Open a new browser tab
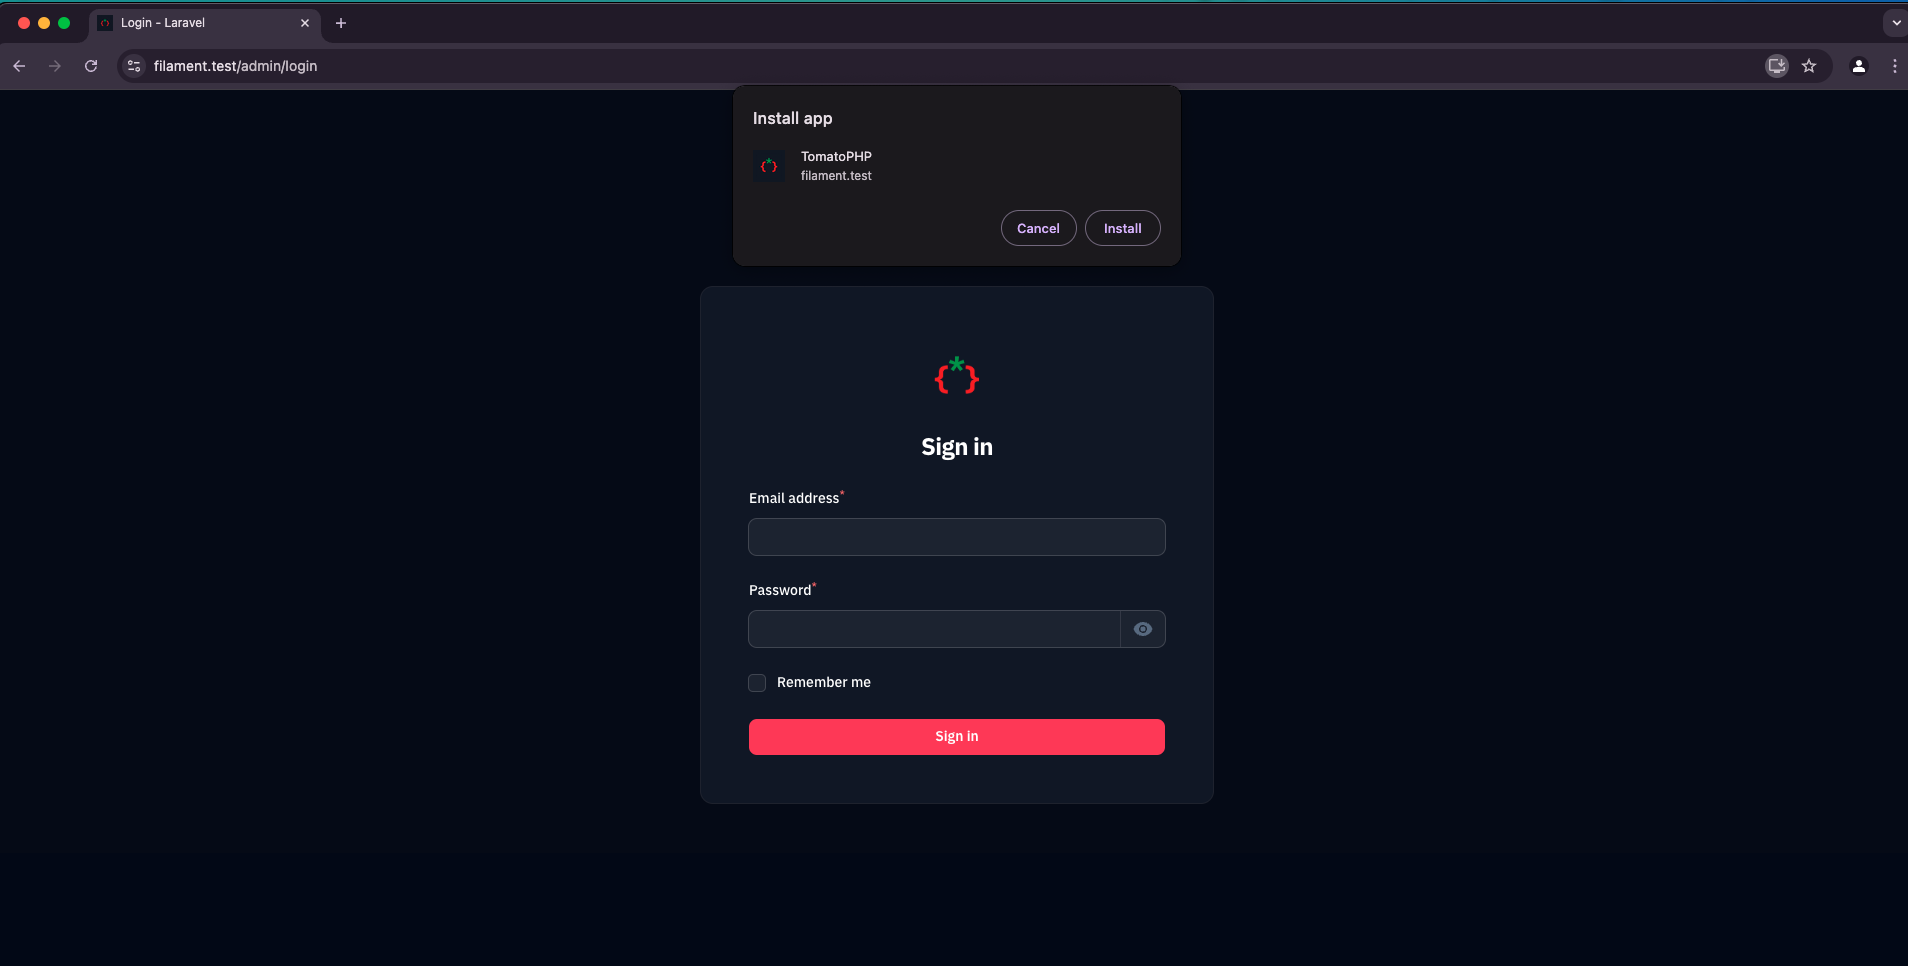The width and height of the screenshot is (1908, 966). coord(341,23)
